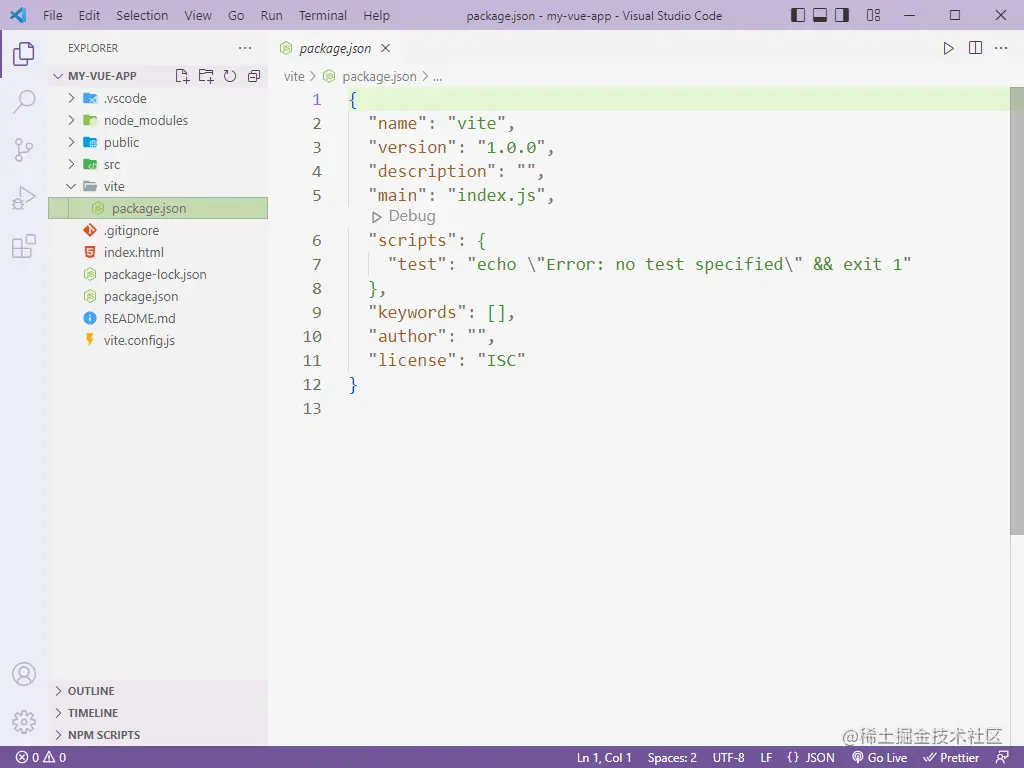Expand the TIMELINE section
Screen dimensions: 1024x768
pyautogui.click(x=158, y=713)
